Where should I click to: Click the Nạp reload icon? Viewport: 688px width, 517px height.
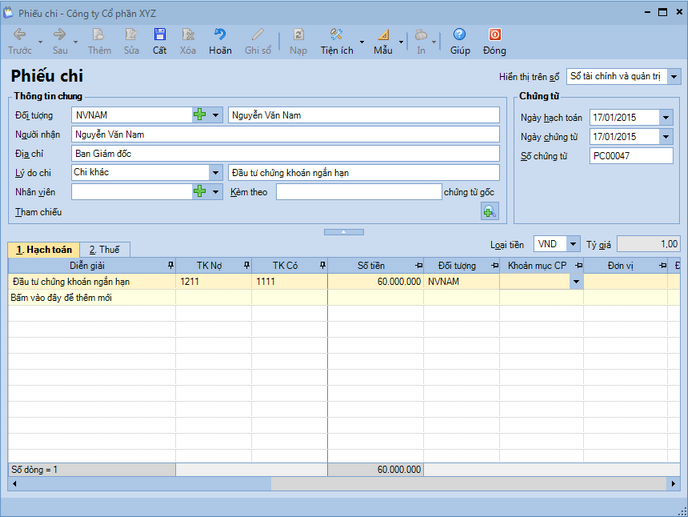click(298, 35)
